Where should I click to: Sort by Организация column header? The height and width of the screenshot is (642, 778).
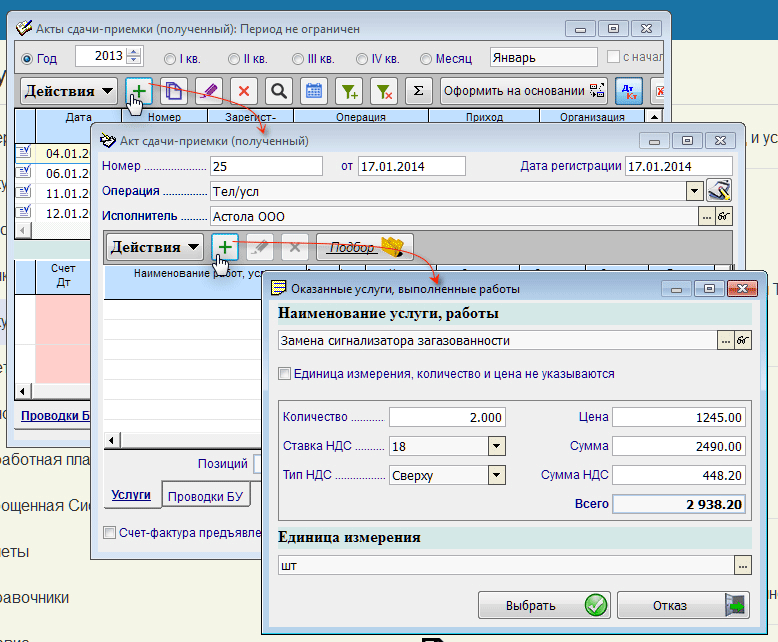(x=592, y=117)
